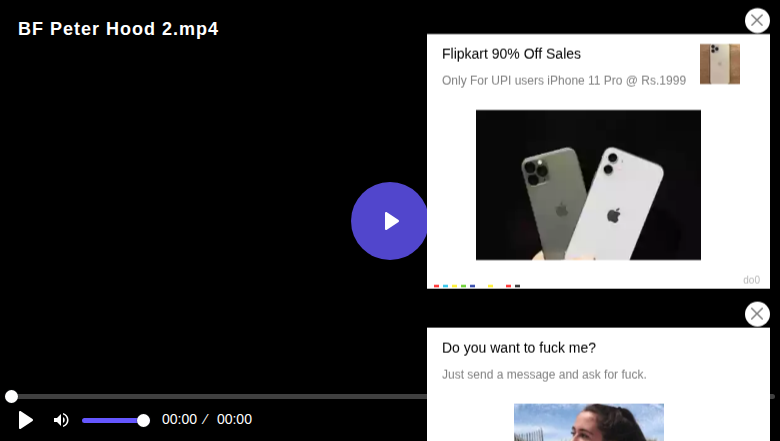
Task: Click the second ad's headline text
Action: point(519,348)
